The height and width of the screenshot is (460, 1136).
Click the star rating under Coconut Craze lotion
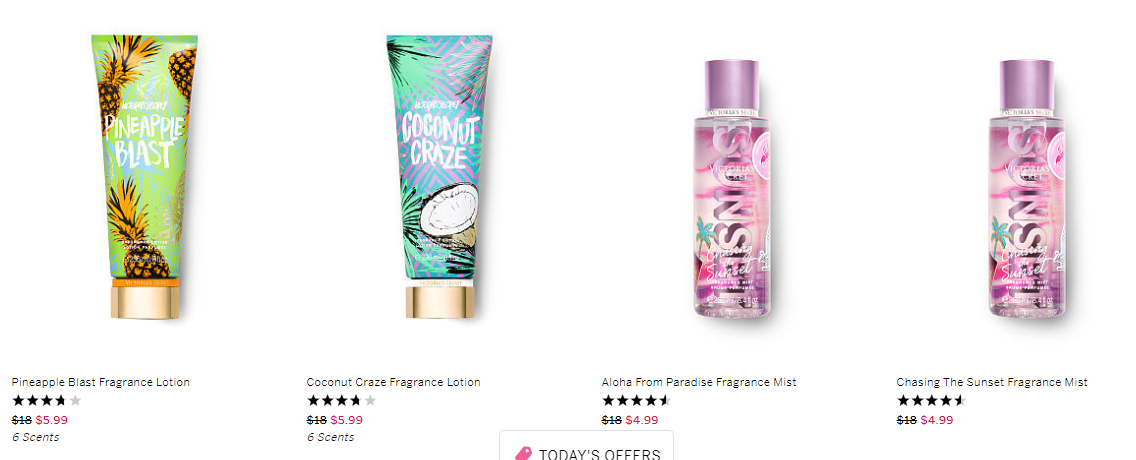click(x=342, y=401)
